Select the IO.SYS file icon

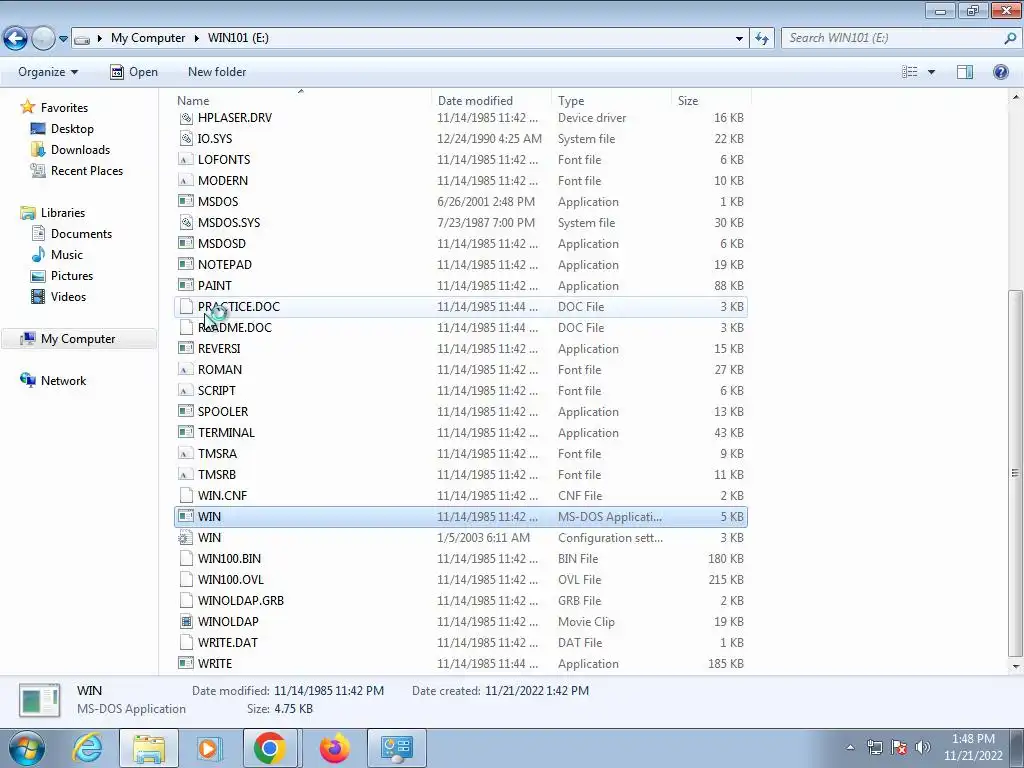pyautogui.click(x=186, y=139)
